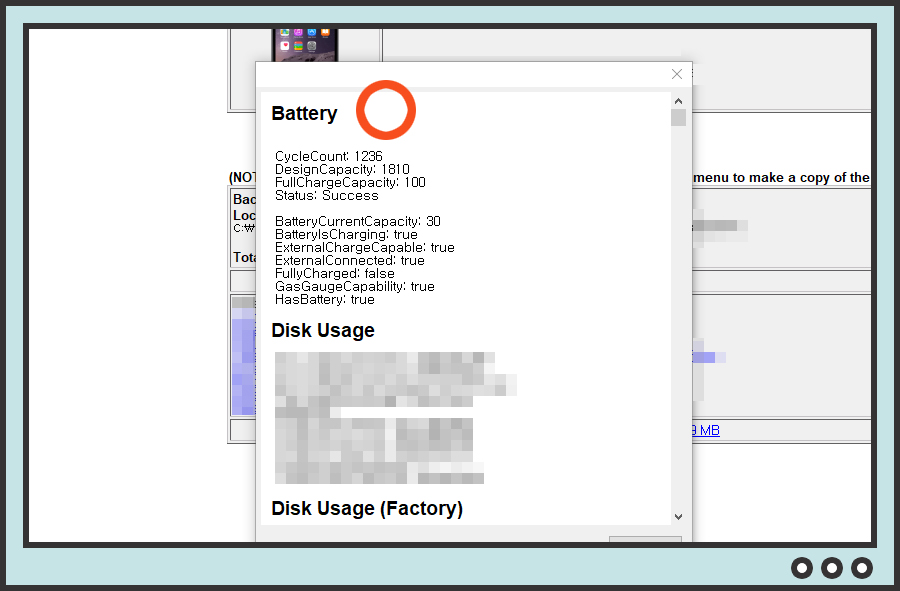Viewport: 900px width, 591px height.
Task: Select the iPhone home screen thumbnail
Action: [305, 45]
